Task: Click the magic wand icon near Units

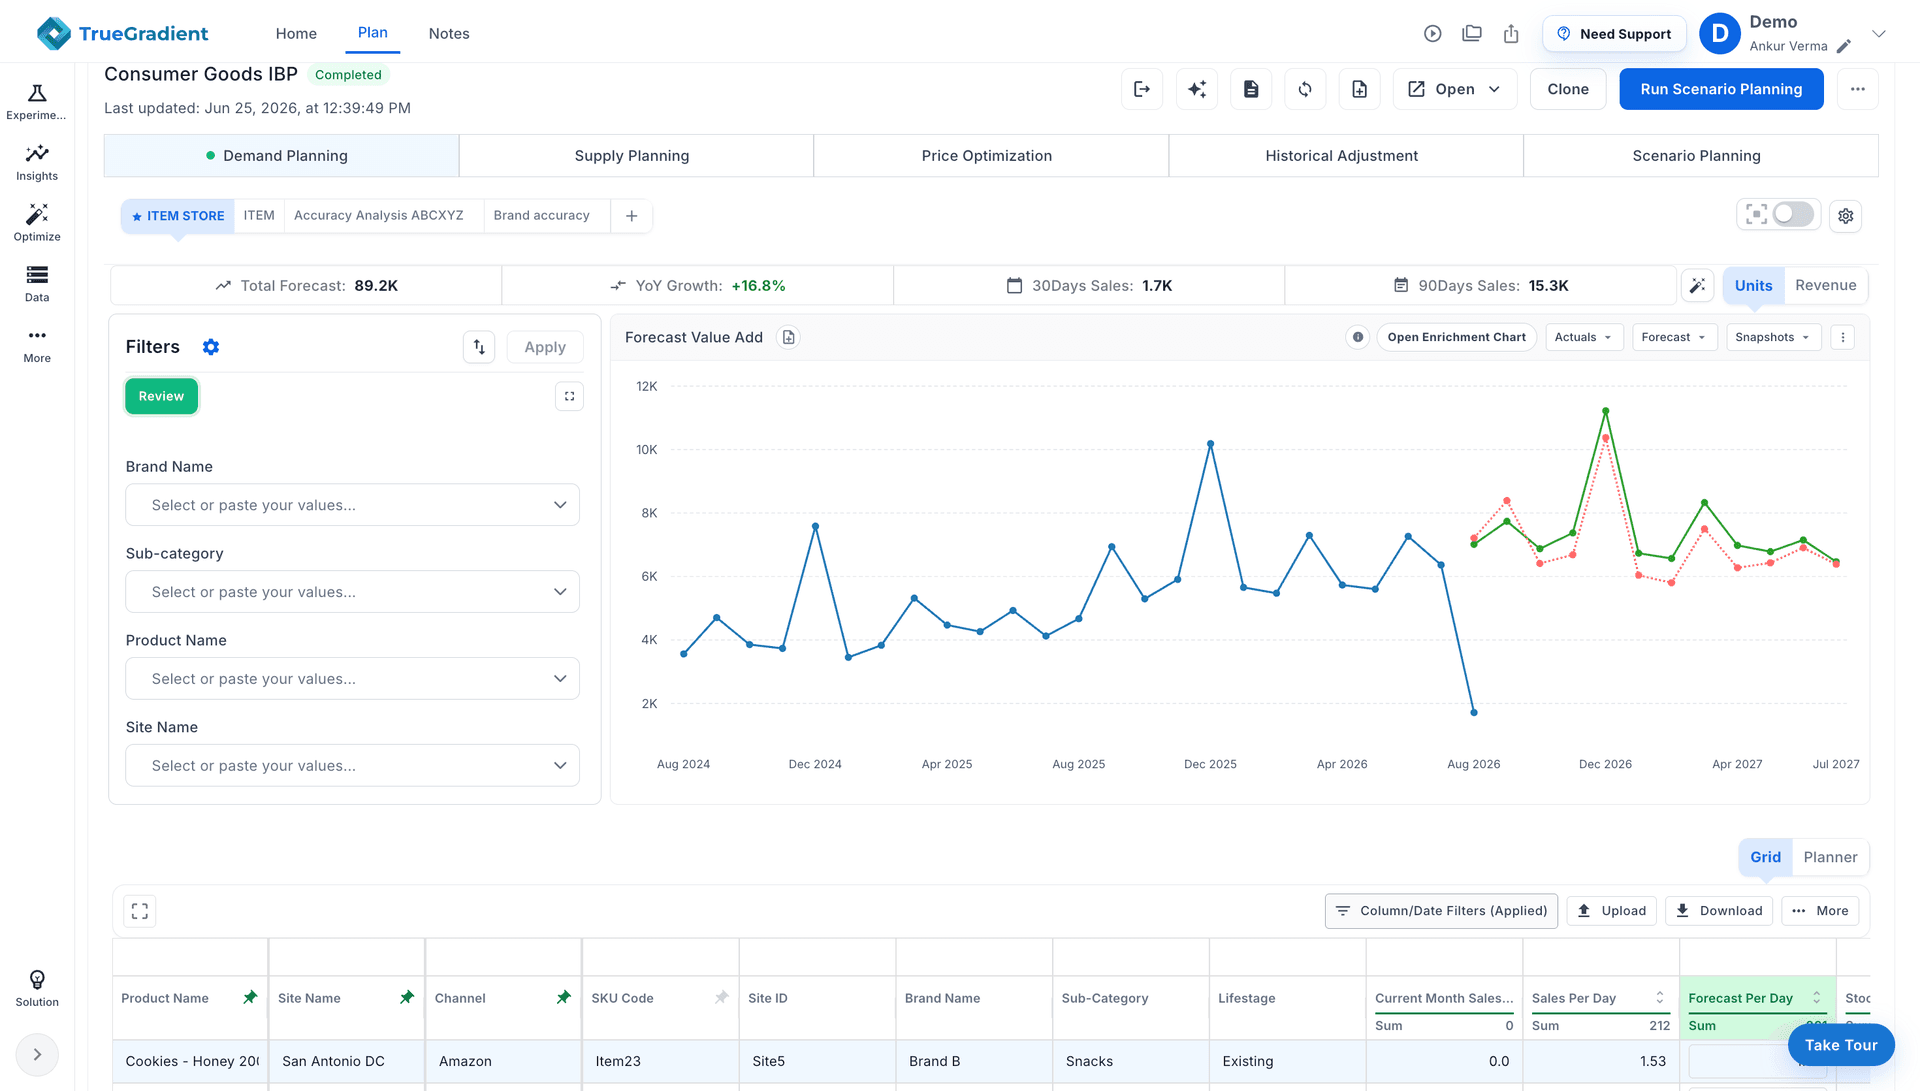Action: coord(1698,286)
